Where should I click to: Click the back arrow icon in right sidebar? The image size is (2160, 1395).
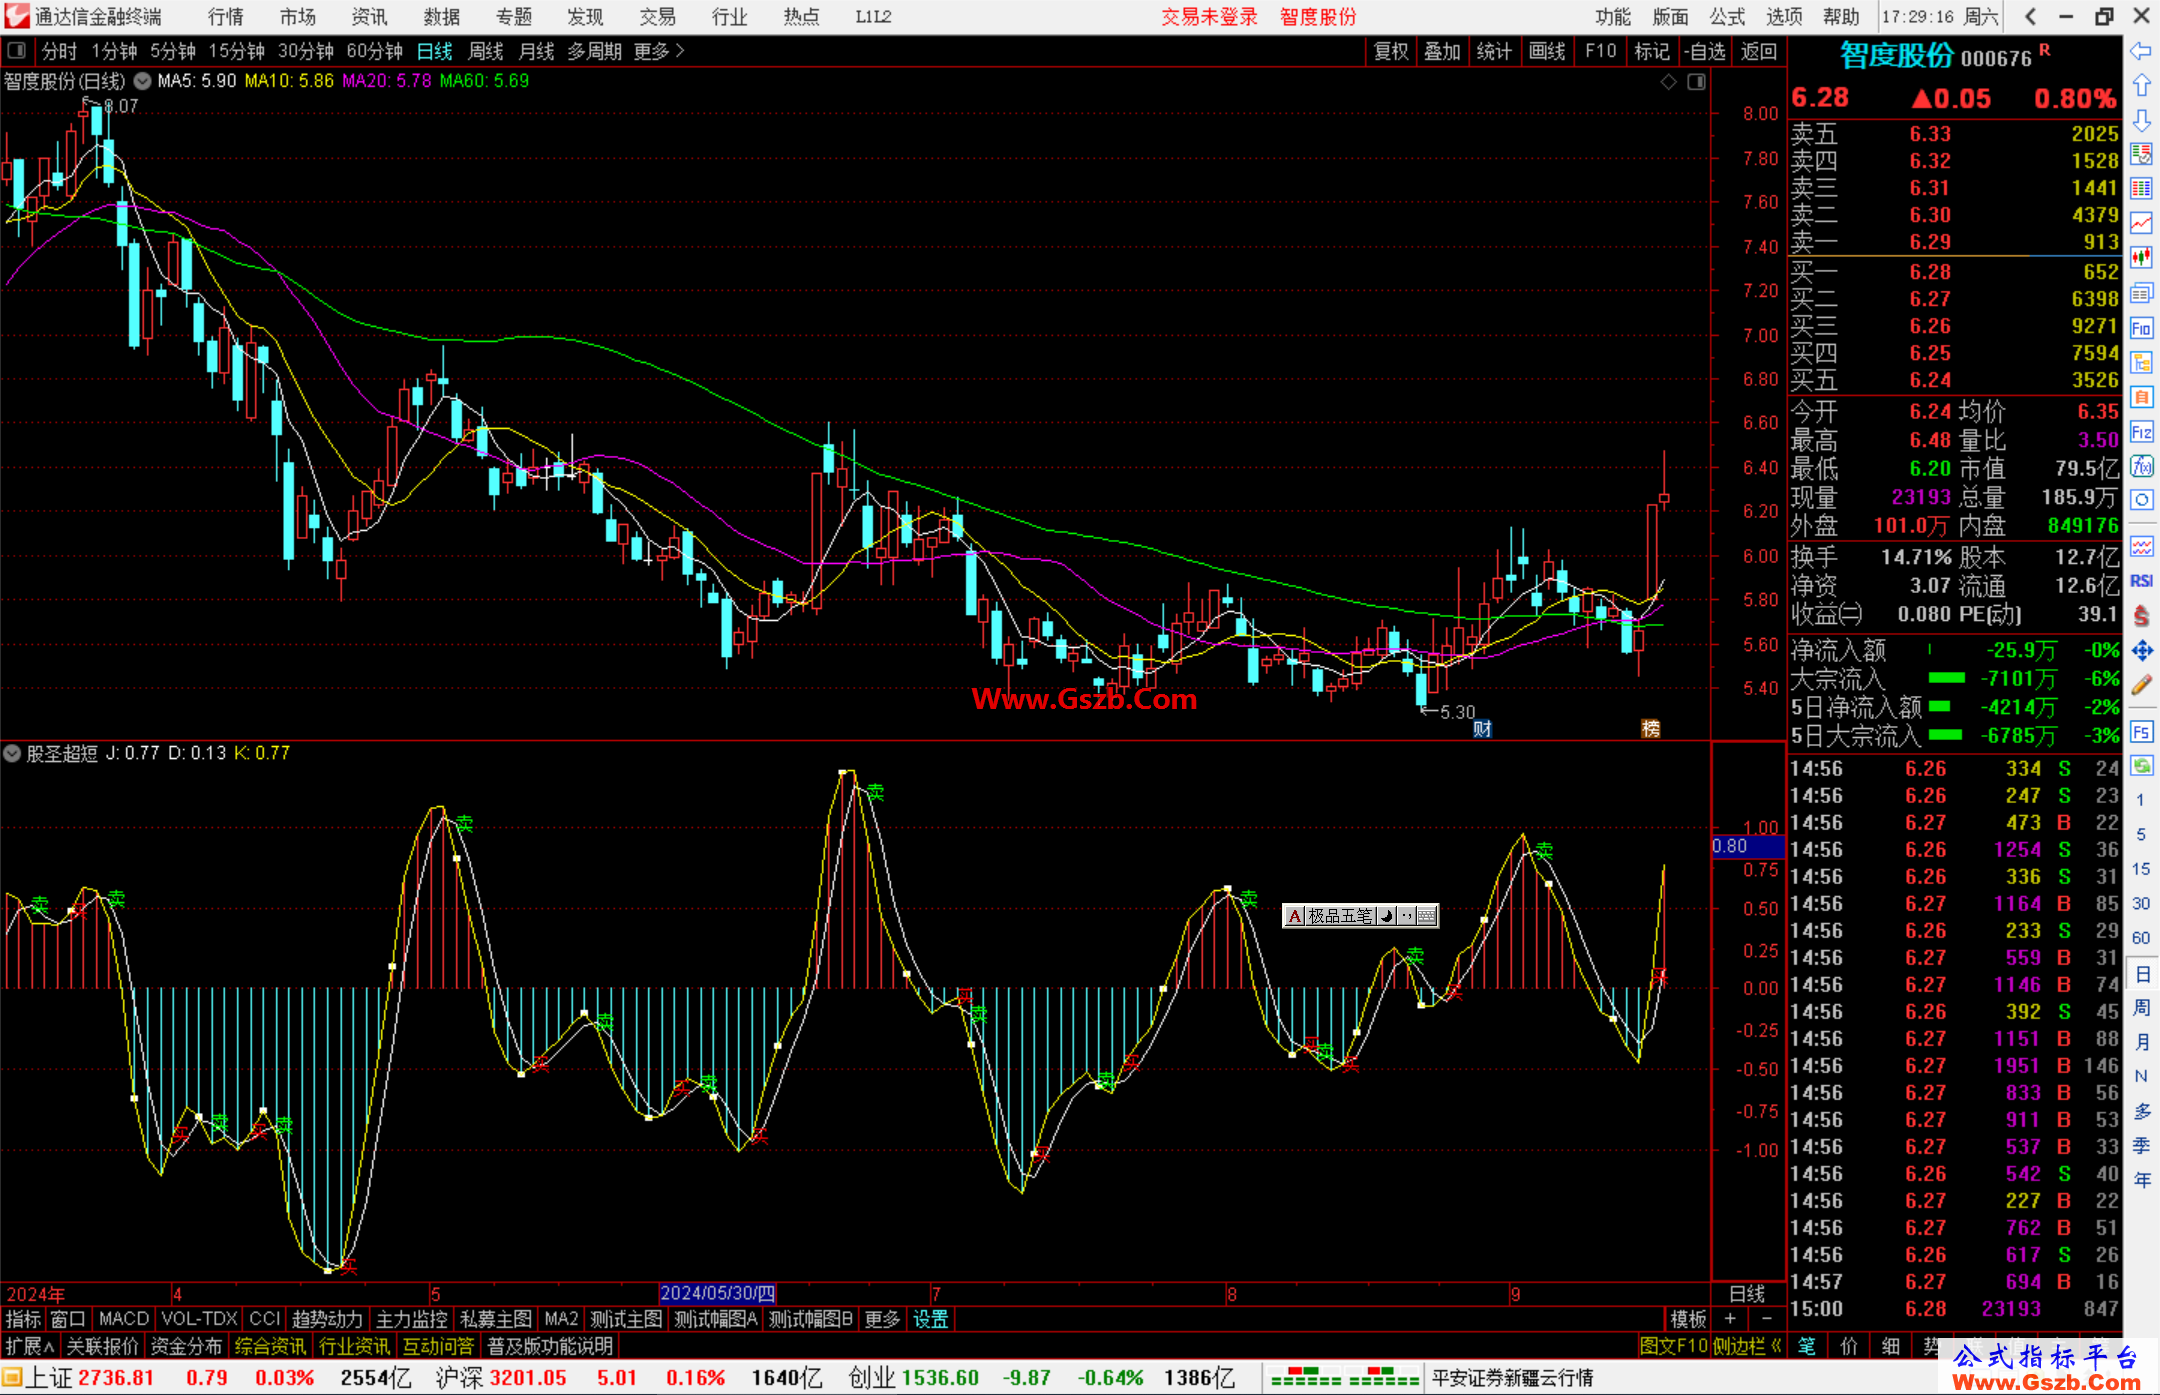coord(2141,51)
